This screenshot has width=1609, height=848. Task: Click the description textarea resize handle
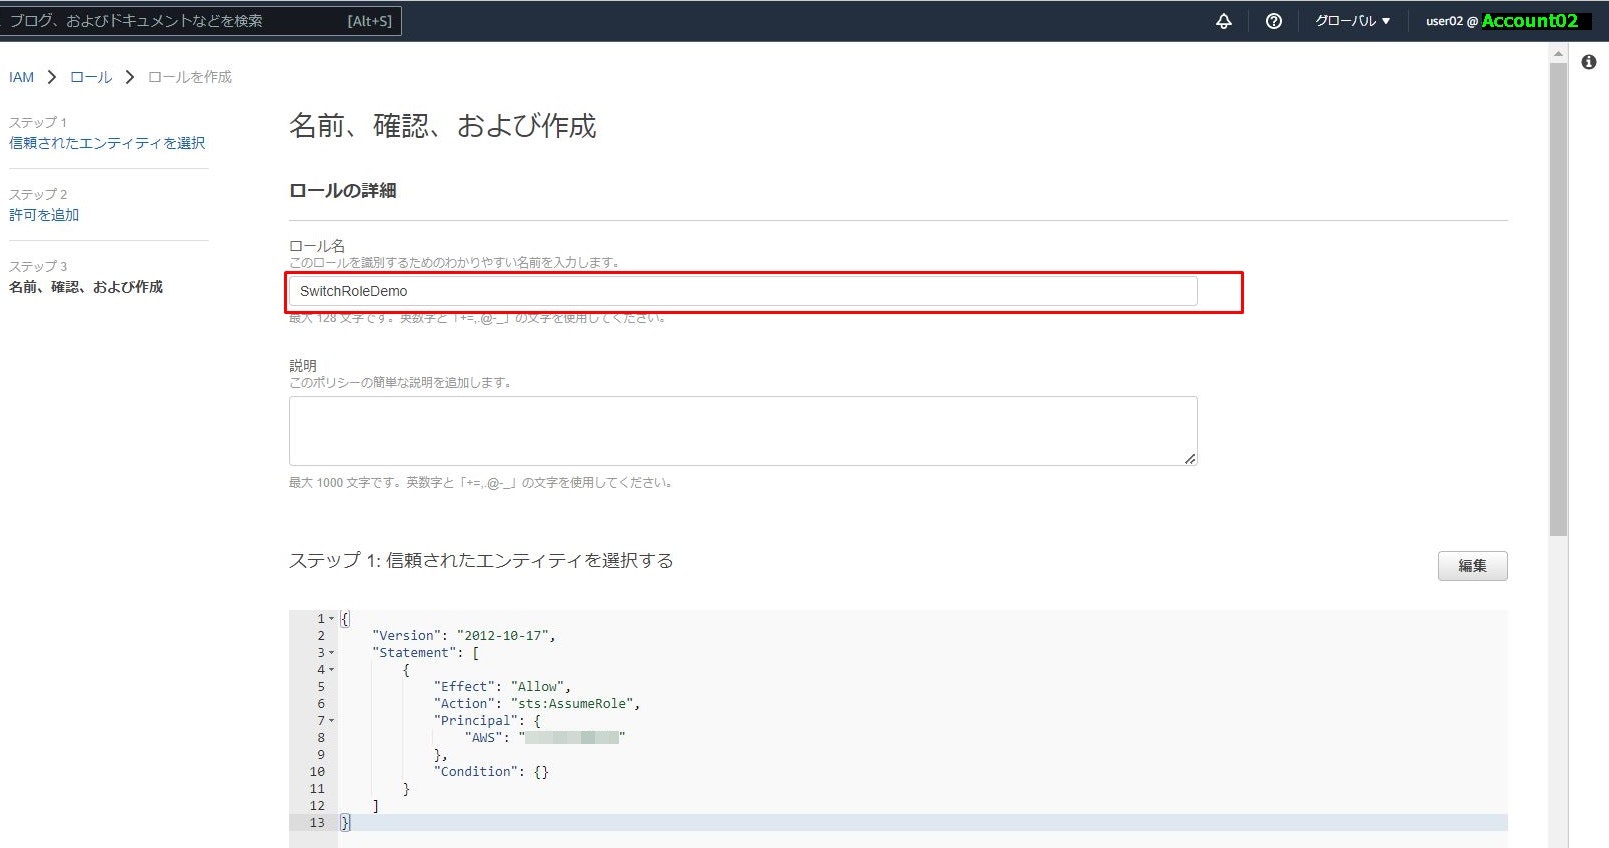[1190, 459]
